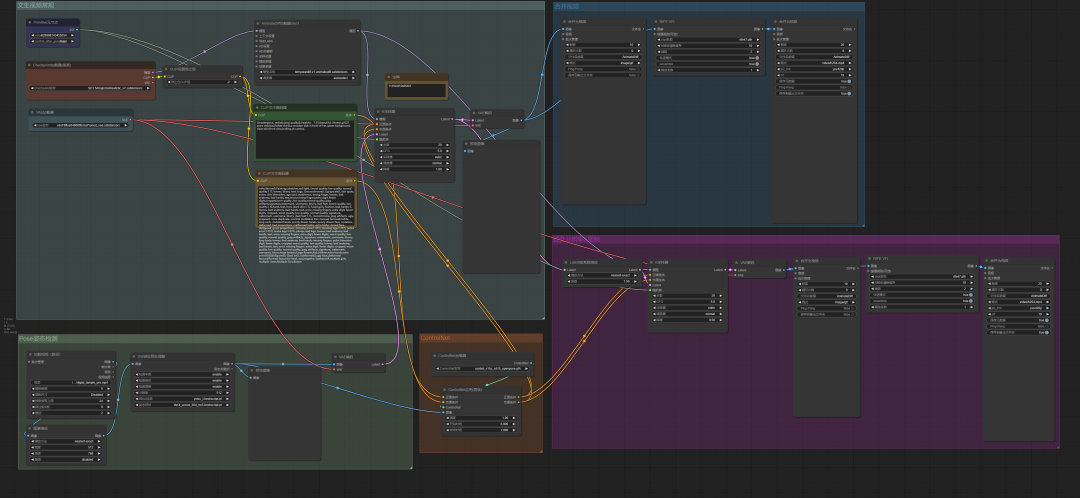
Task: Collapse the Primitive元节点 node via its title dot
Action: pyautogui.click(x=31, y=23)
